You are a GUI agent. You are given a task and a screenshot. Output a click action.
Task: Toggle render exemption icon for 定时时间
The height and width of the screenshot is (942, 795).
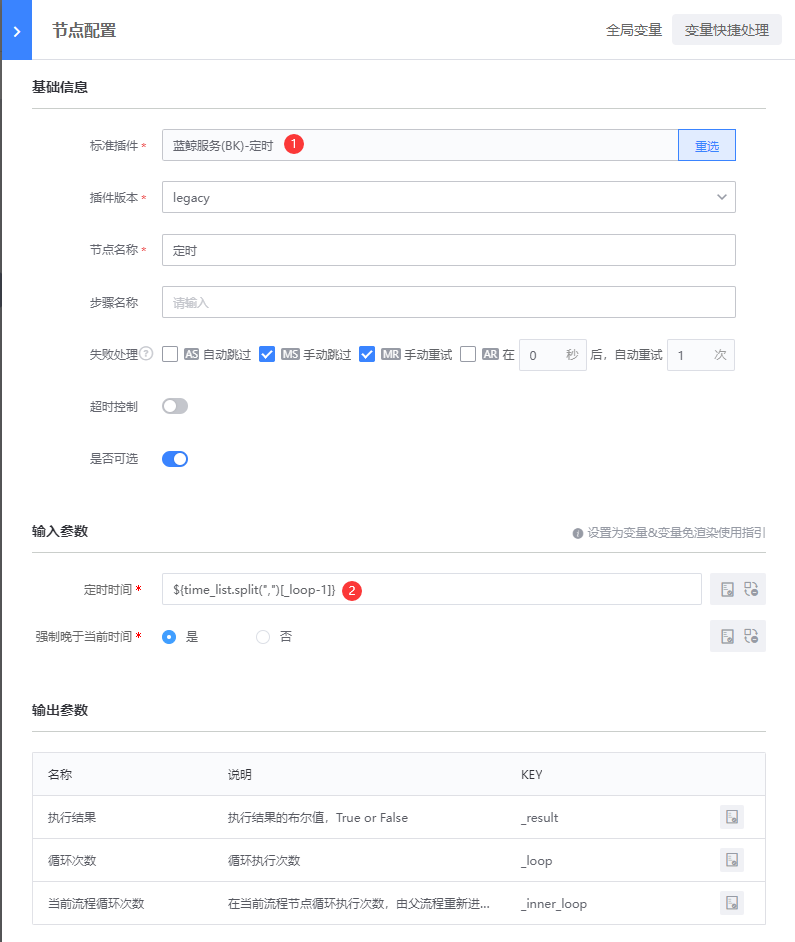751,589
